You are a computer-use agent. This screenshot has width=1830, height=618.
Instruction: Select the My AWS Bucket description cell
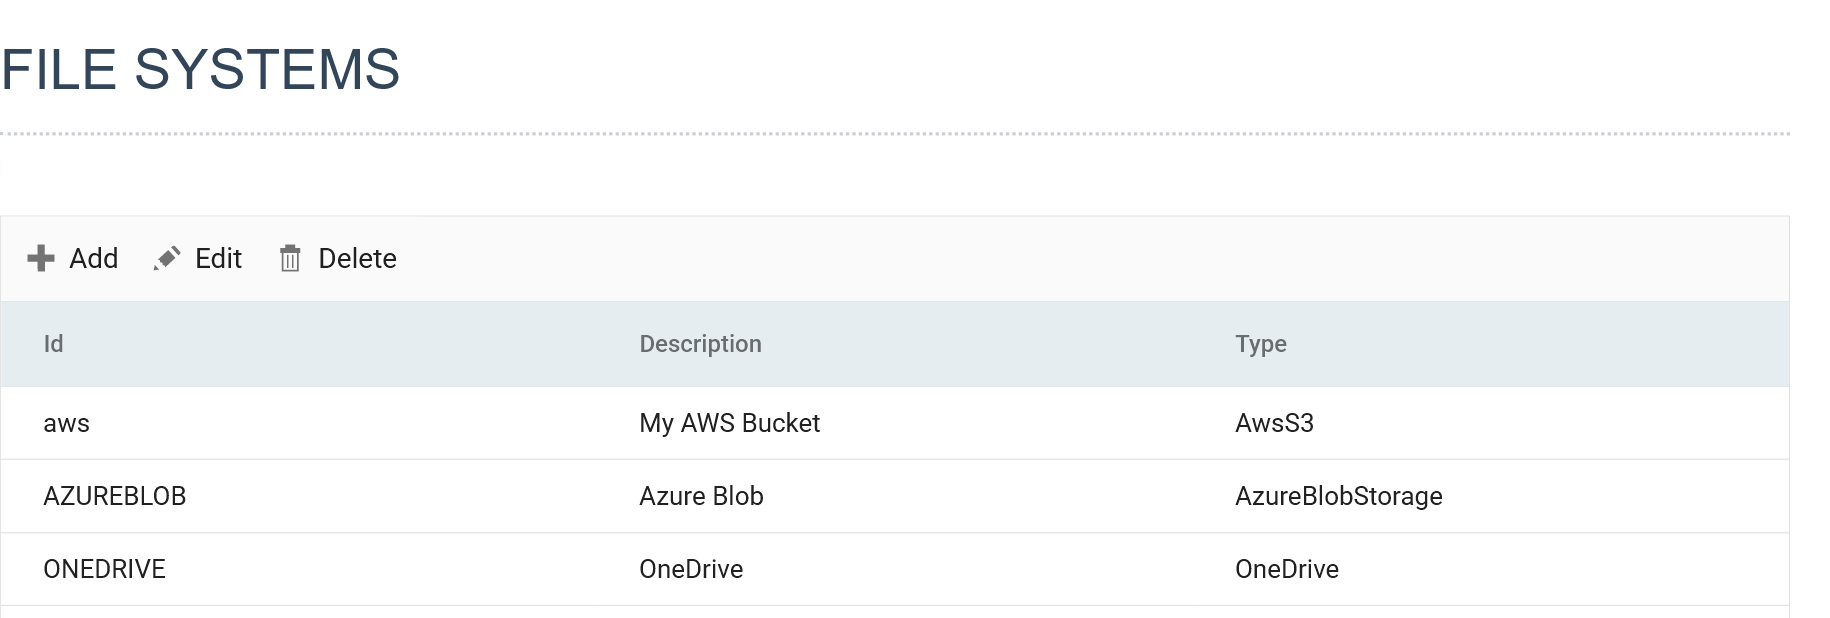(895, 423)
